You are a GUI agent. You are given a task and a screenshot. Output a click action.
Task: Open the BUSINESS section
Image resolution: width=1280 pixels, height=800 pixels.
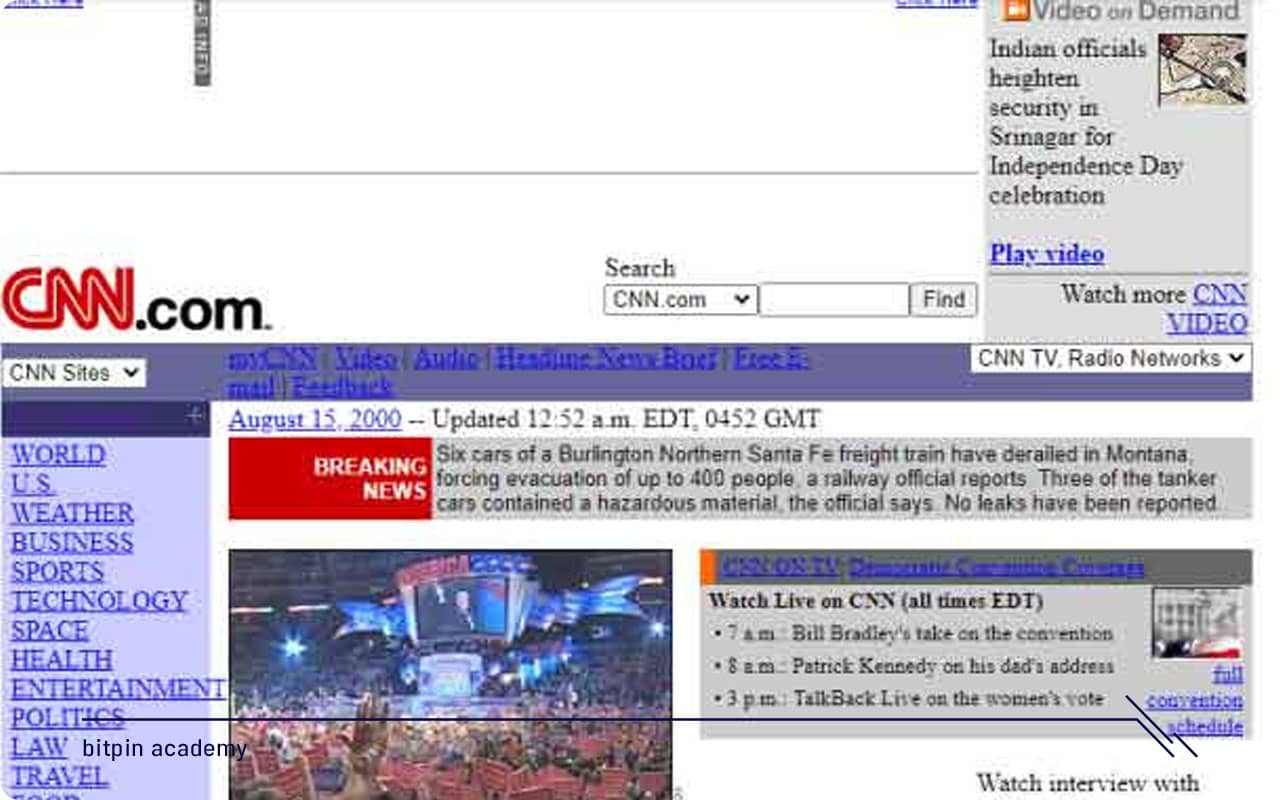click(72, 542)
